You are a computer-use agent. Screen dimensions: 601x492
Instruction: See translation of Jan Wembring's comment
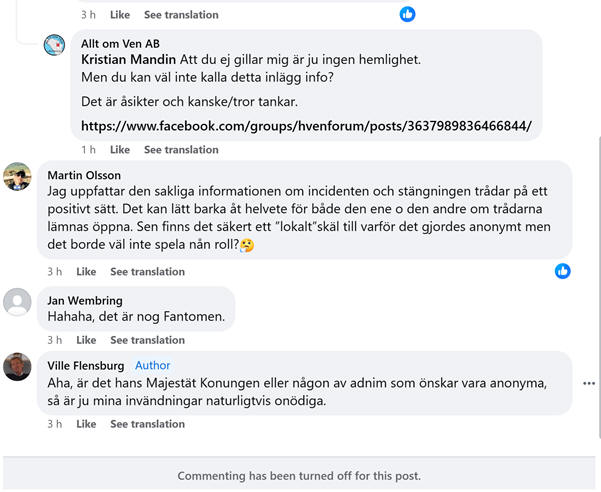(x=148, y=340)
